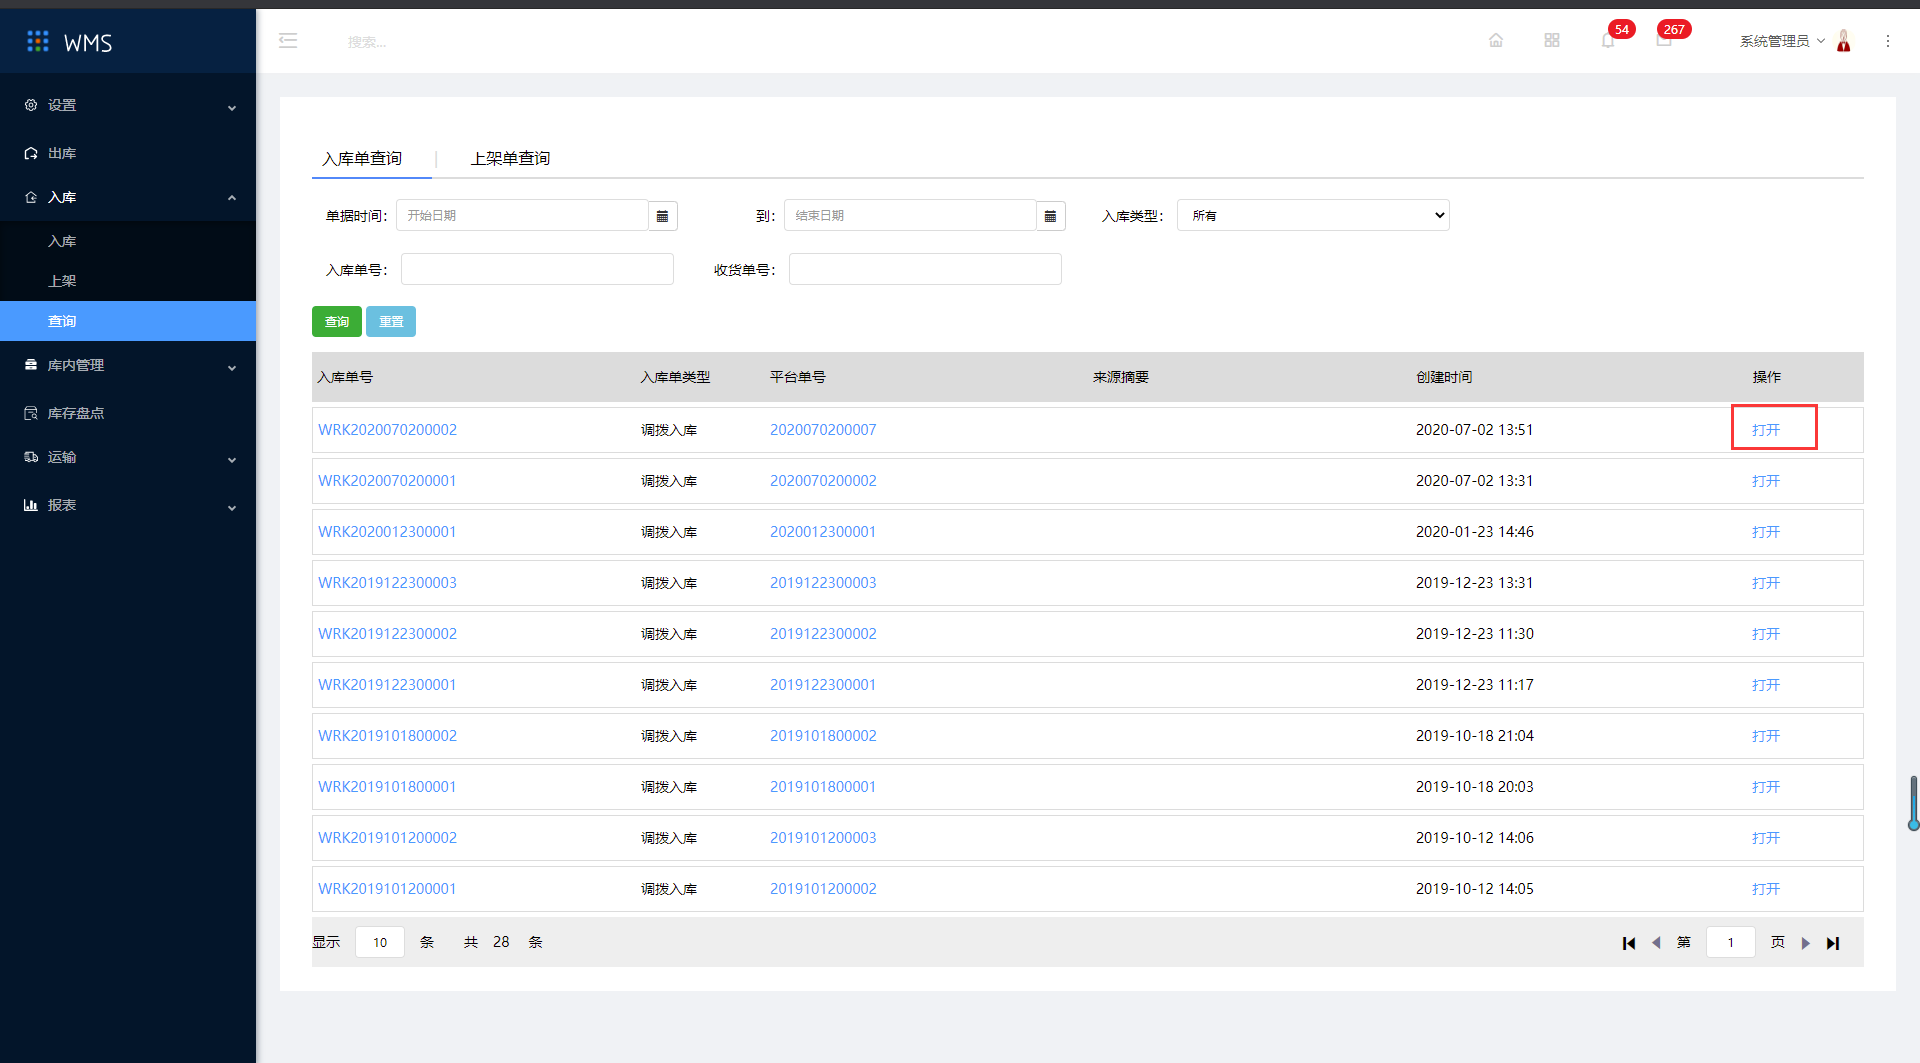Click the blue 重置 button

pyautogui.click(x=391, y=322)
